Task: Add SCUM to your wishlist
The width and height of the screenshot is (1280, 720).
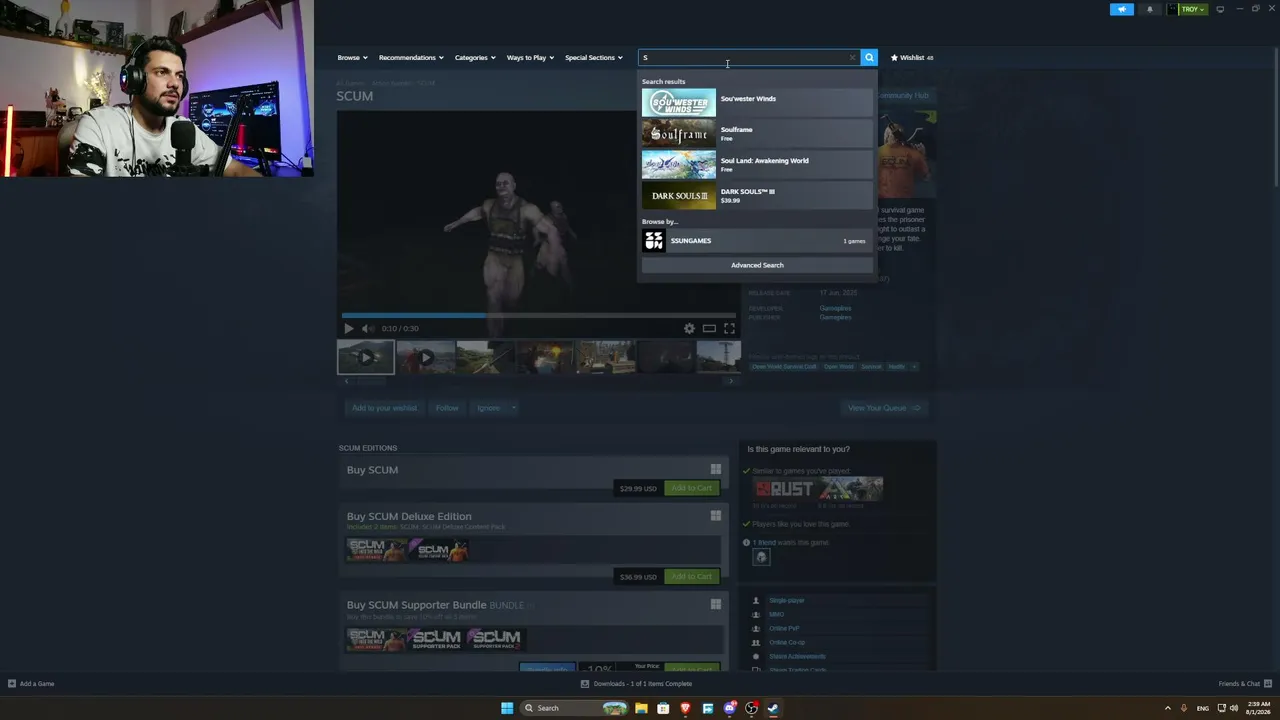Action: (x=384, y=408)
